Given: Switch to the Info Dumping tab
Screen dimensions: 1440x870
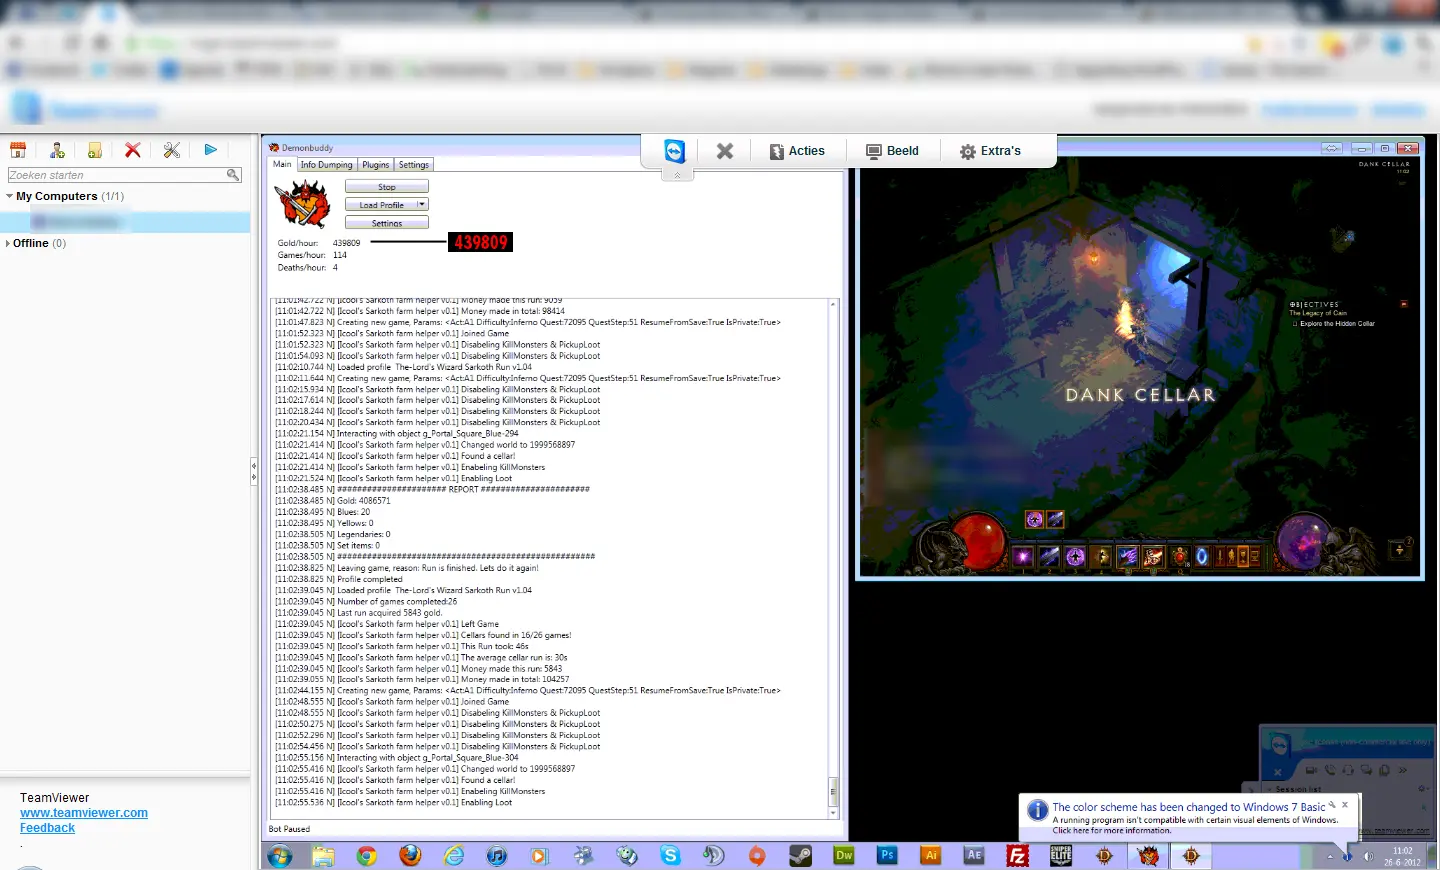Looking at the screenshot, I should coord(326,165).
